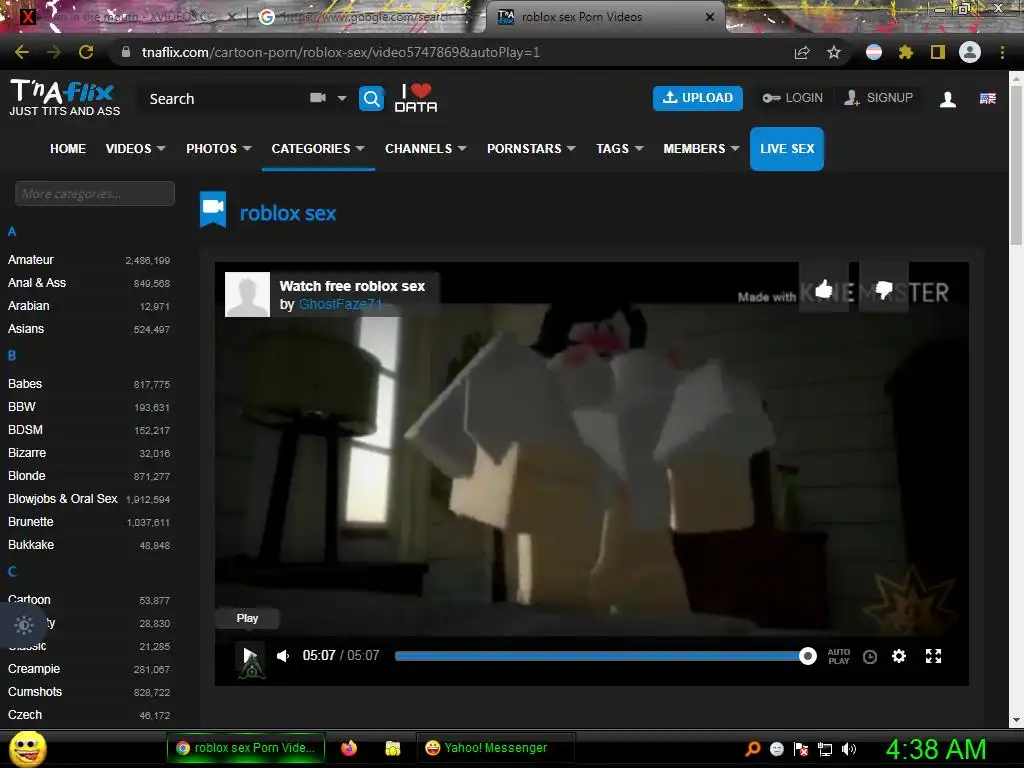Toggle AUTO PLAY in the player

click(x=839, y=656)
